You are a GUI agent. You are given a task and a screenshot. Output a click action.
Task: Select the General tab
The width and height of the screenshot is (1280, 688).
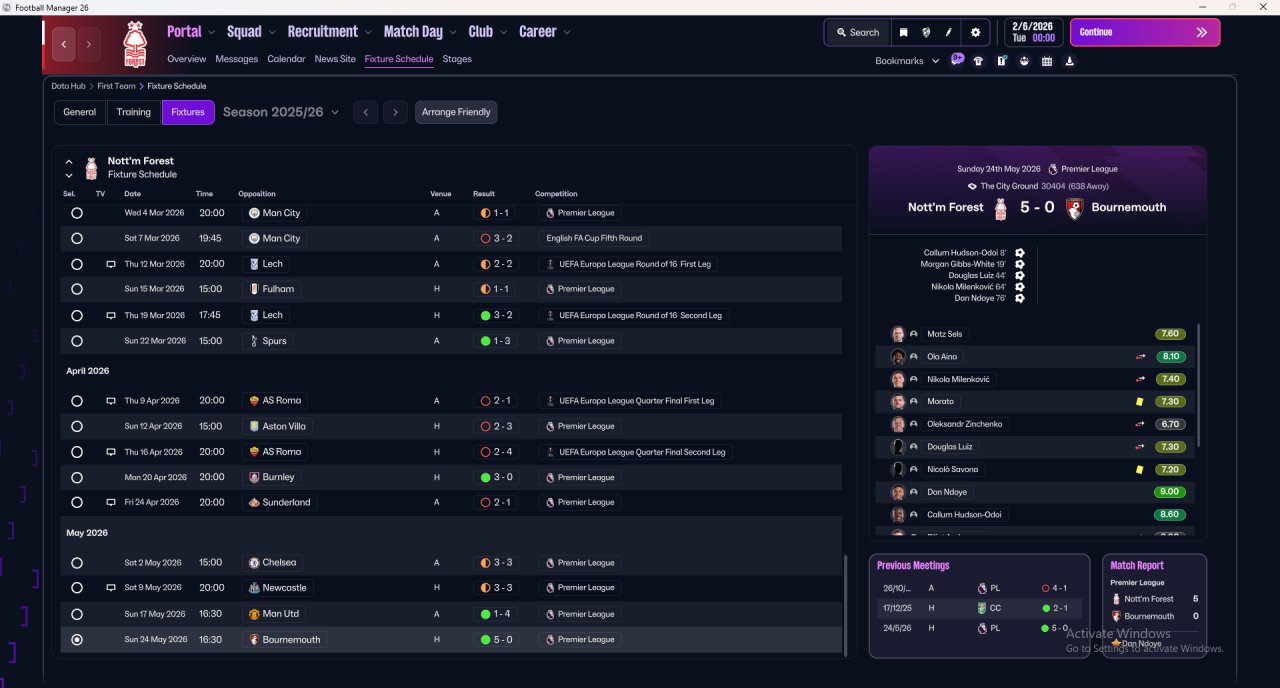tap(80, 112)
